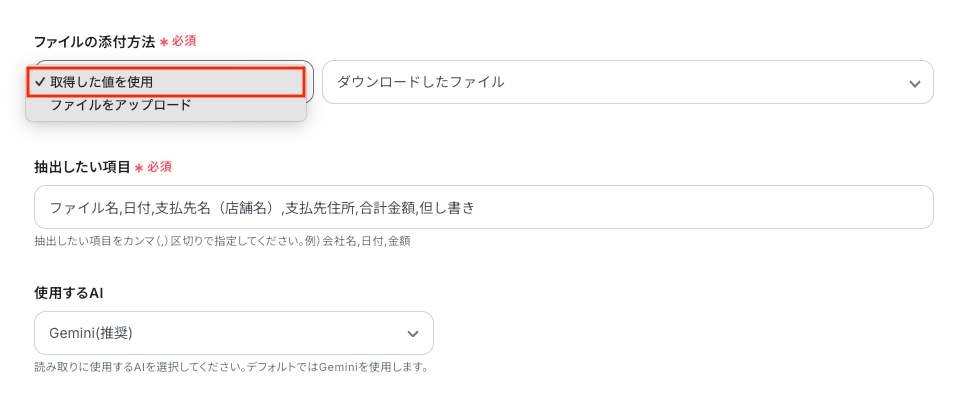Click the chevron arrow in Gemini(推奨) dropdown
Viewport: 974px width, 407px height.
(x=413, y=333)
